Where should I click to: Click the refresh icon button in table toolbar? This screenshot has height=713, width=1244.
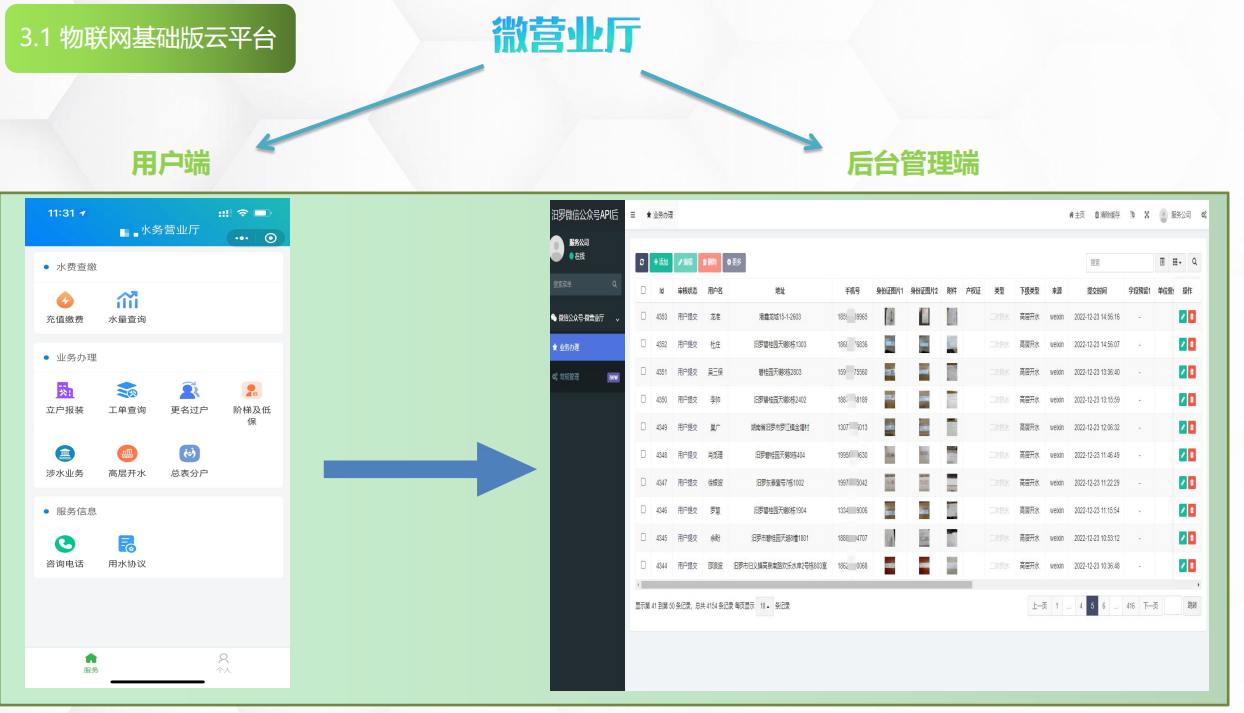pyautogui.click(x=642, y=262)
